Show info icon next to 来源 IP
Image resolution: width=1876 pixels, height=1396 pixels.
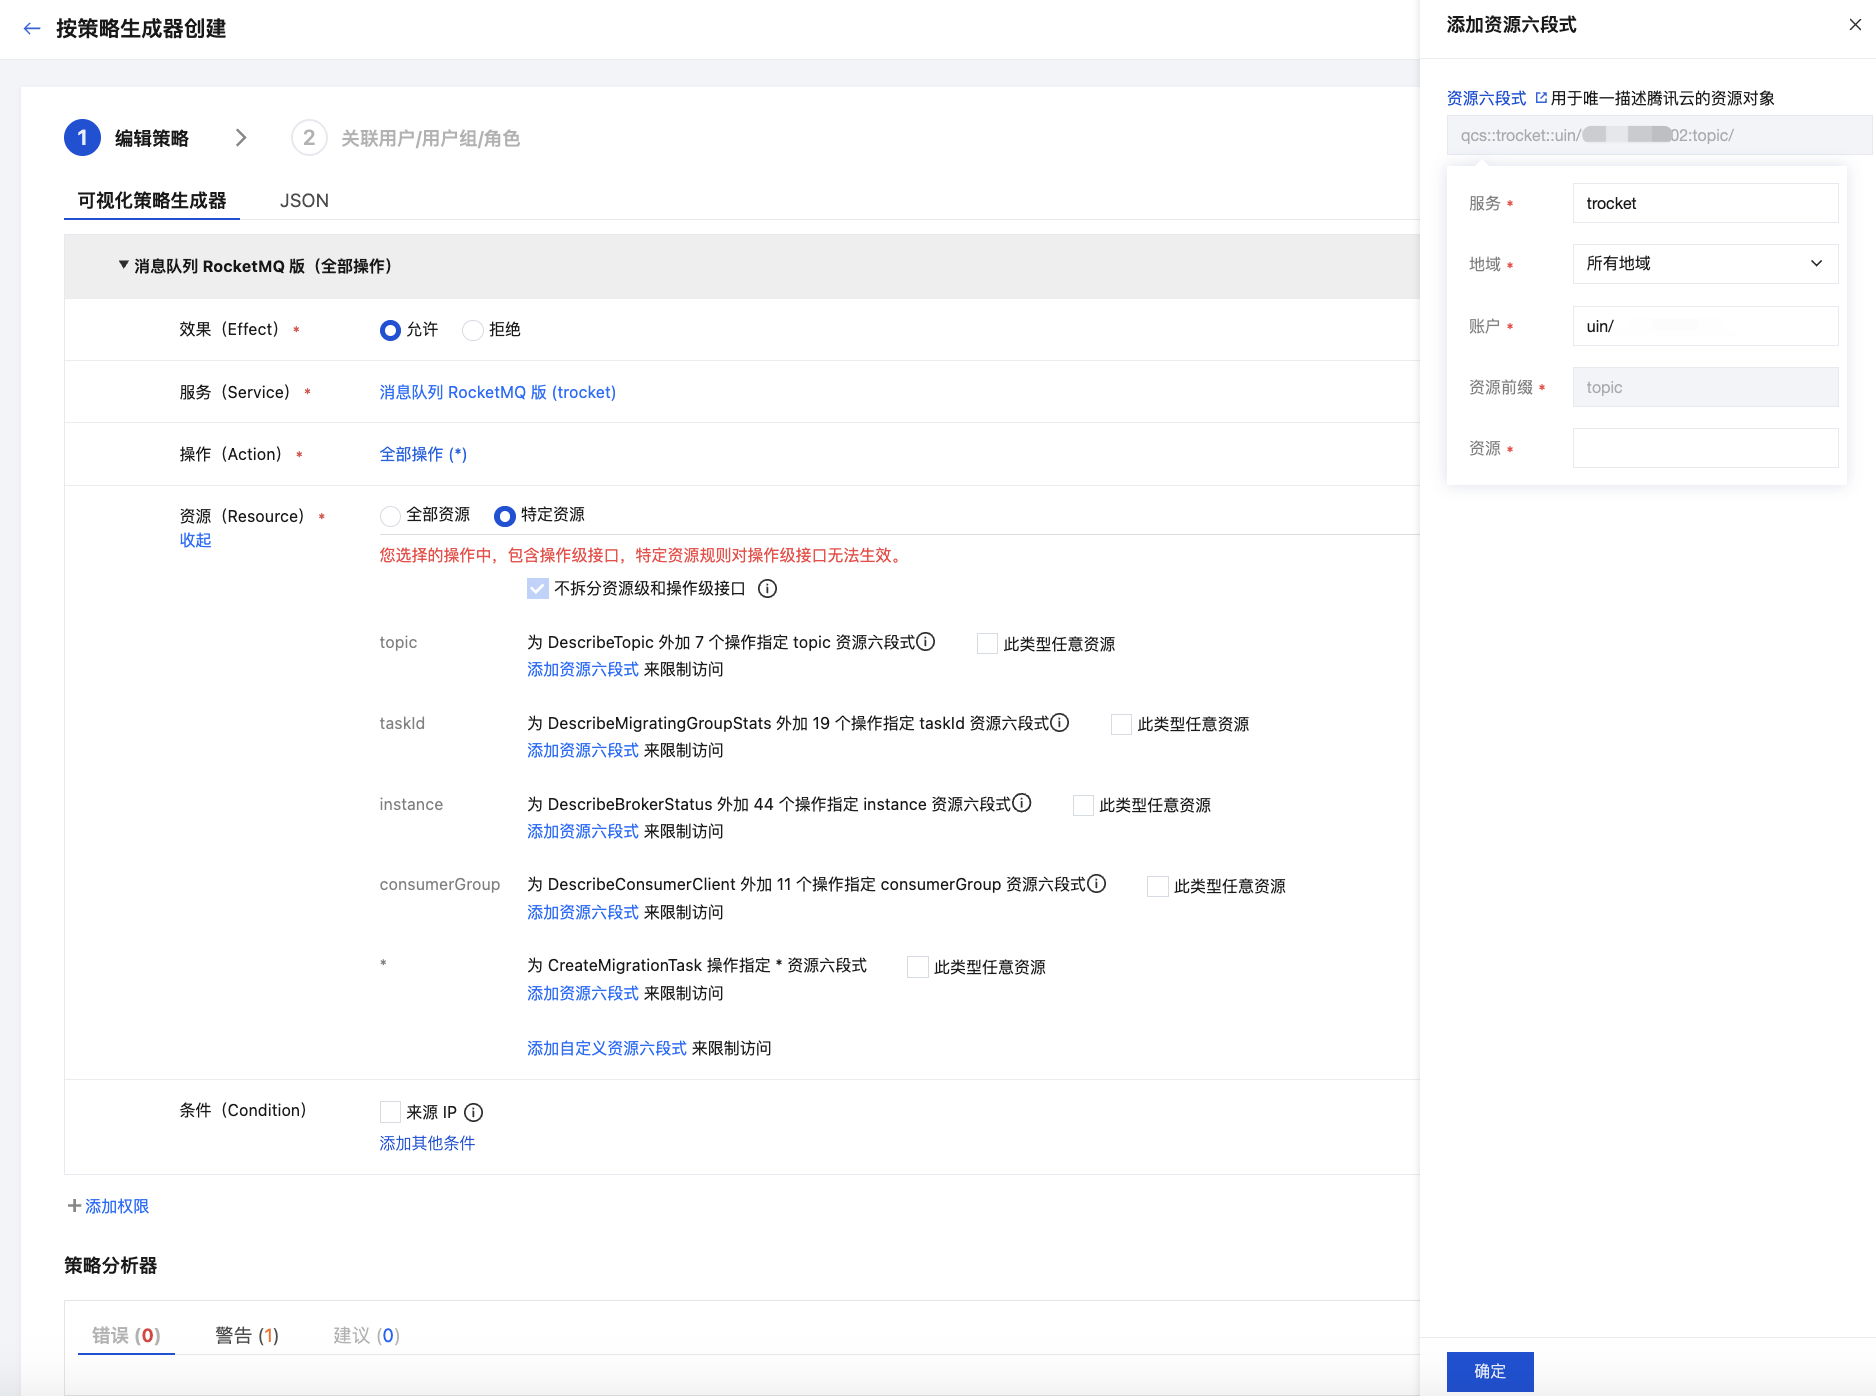pyautogui.click(x=474, y=1113)
